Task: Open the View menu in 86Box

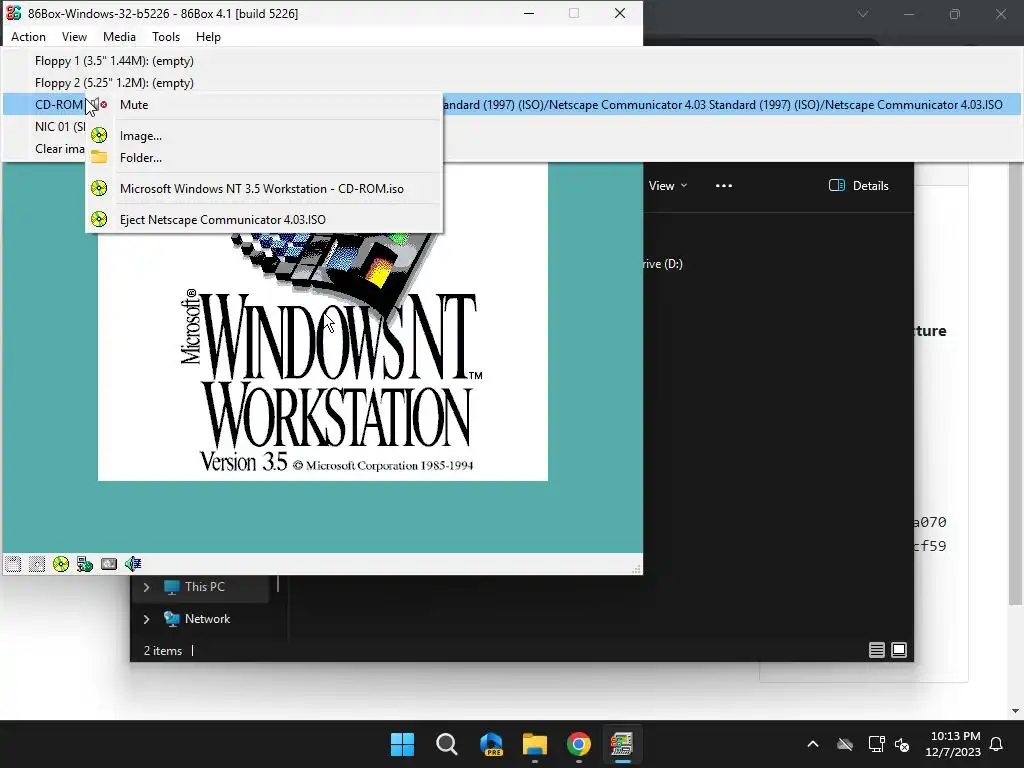Action: [x=74, y=37]
